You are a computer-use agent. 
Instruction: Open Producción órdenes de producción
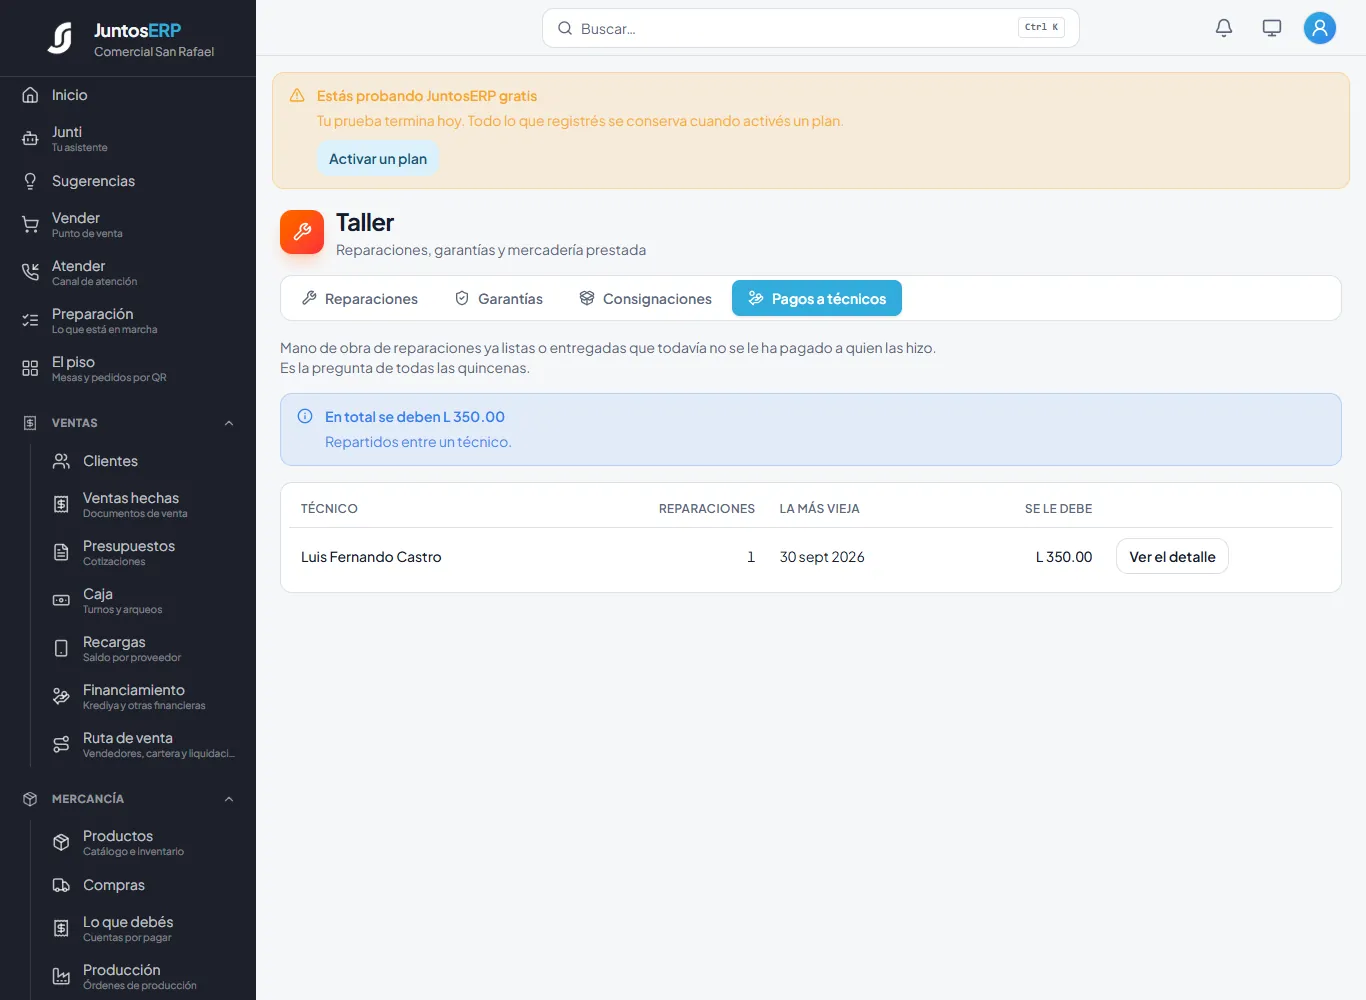pyautogui.click(x=143, y=976)
